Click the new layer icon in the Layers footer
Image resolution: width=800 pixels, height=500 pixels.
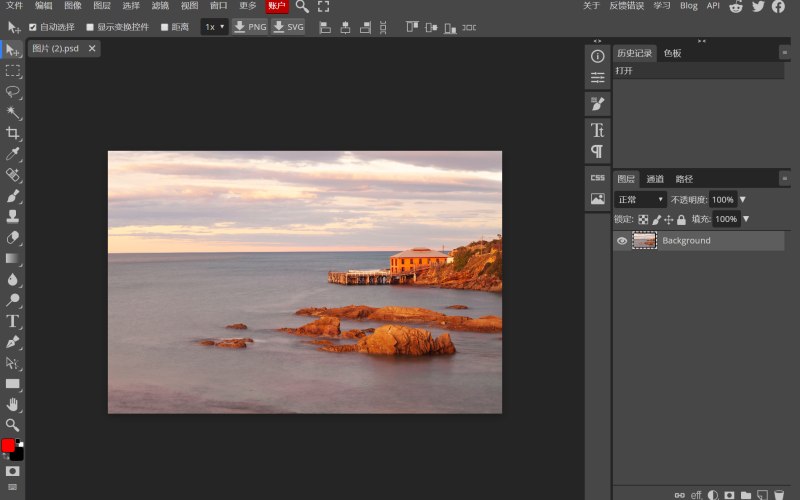coord(762,494)
